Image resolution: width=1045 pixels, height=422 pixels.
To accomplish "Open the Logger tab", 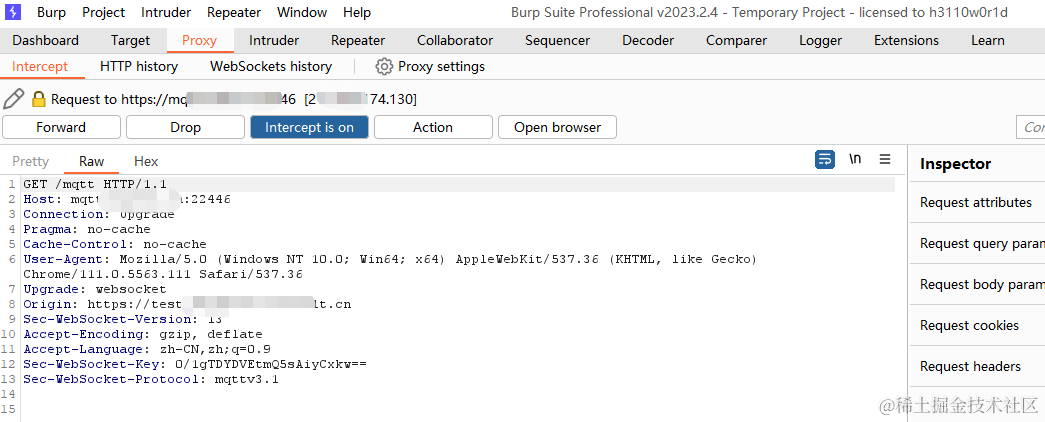I will [x=820, y=41].
